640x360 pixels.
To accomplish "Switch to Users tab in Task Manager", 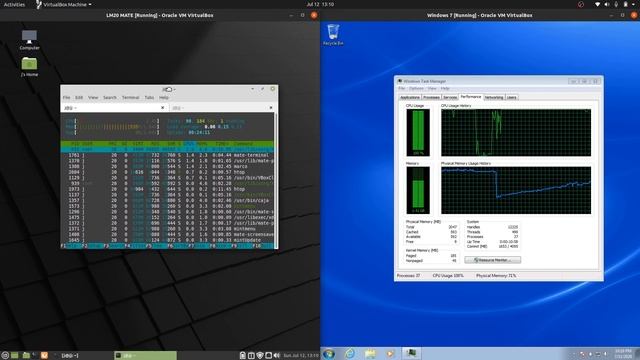I will click(511, 98).
